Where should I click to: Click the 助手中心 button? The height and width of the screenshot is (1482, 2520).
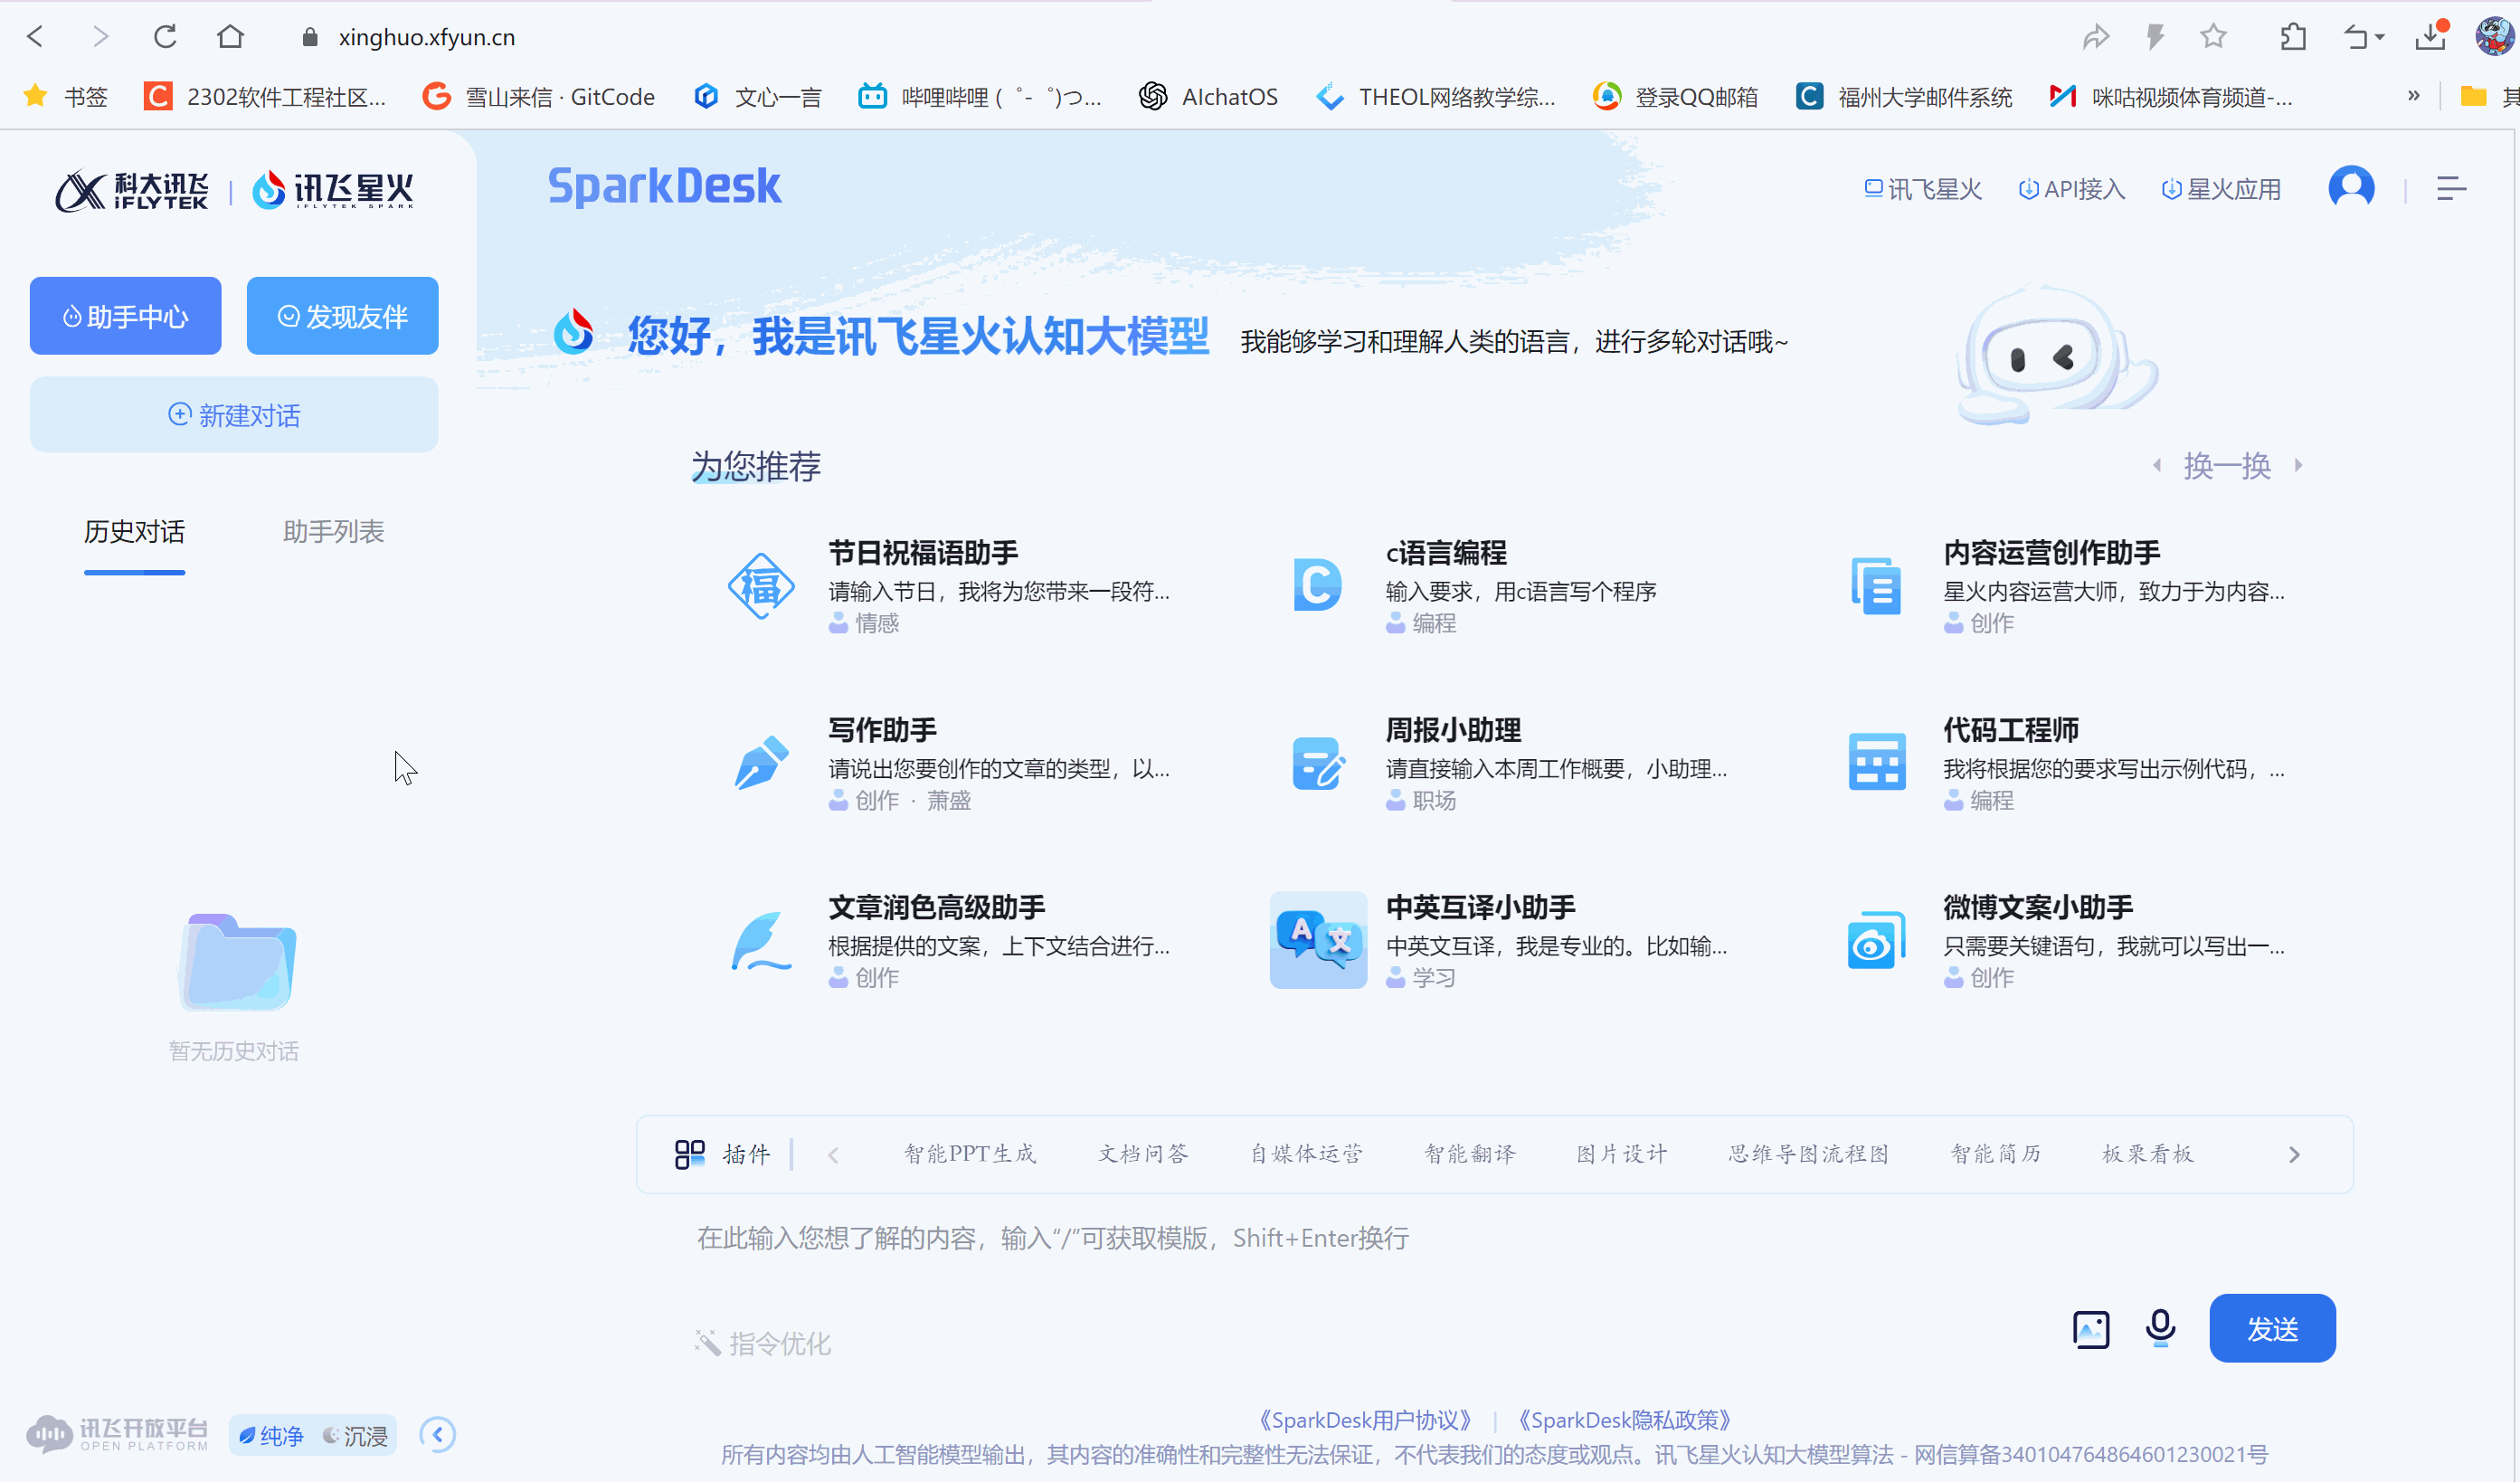point(125,316)
